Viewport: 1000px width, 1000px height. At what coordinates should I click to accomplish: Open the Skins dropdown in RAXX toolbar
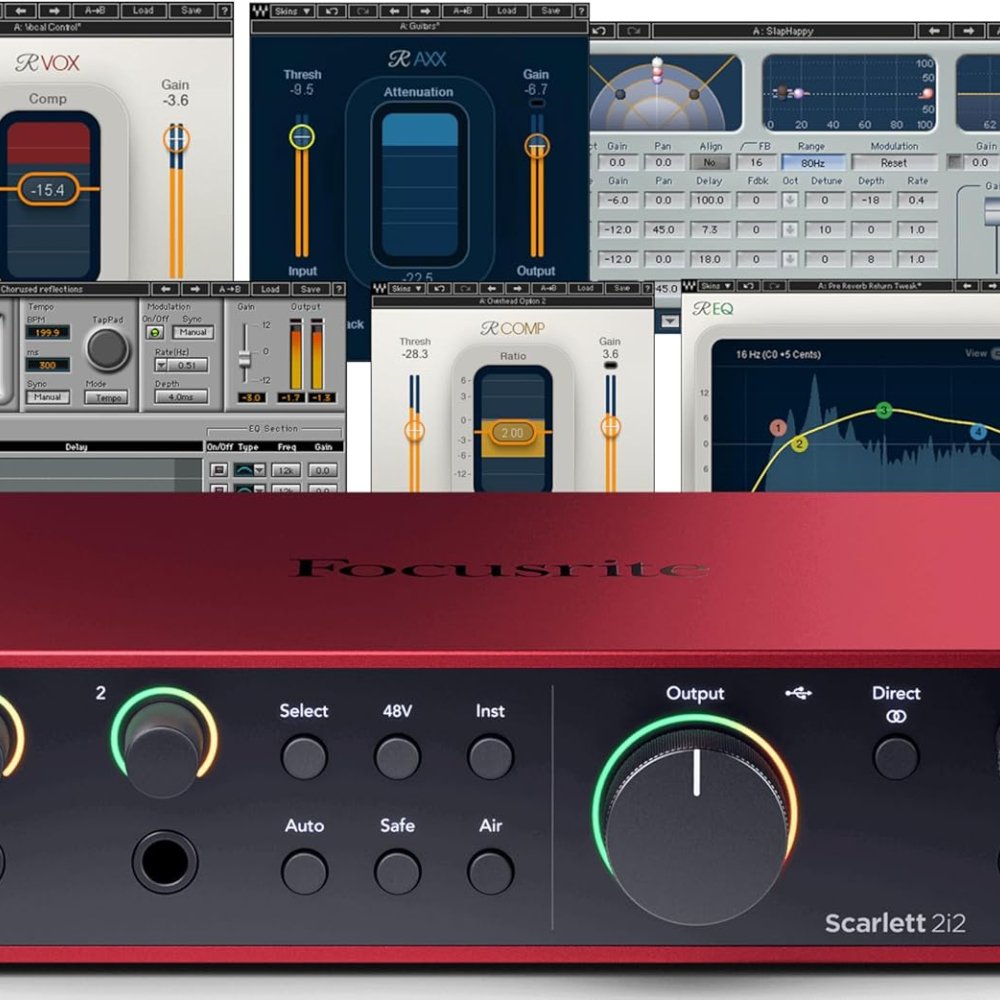(292, 11)
